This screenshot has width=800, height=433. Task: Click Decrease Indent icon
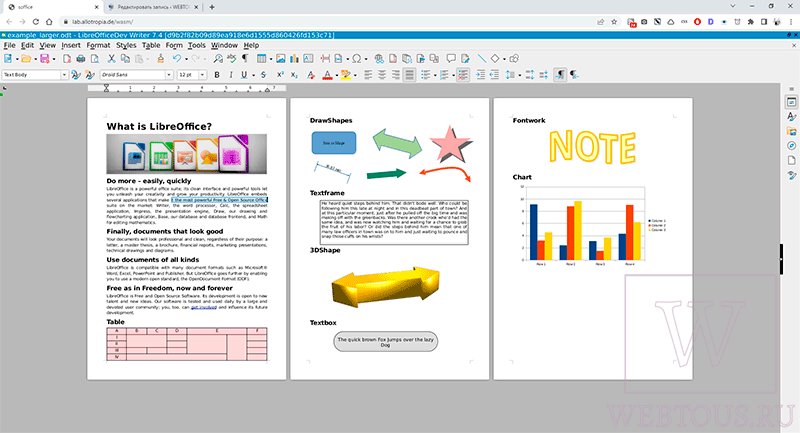pyautogui.click(x=494, y=75)
